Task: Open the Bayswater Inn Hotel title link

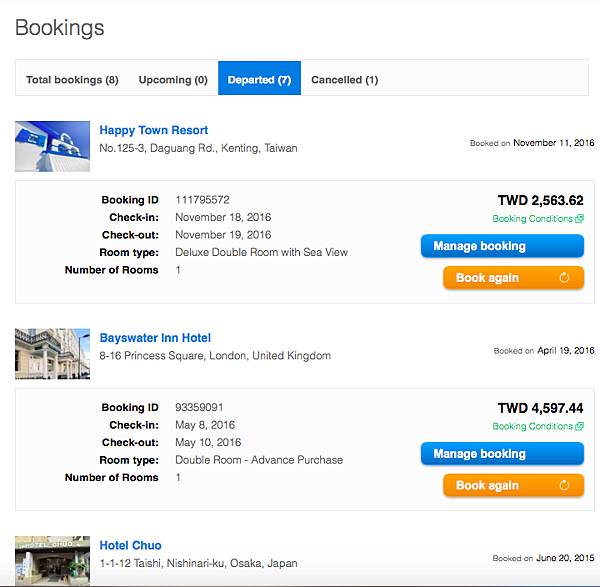Action: coord(155,338)
